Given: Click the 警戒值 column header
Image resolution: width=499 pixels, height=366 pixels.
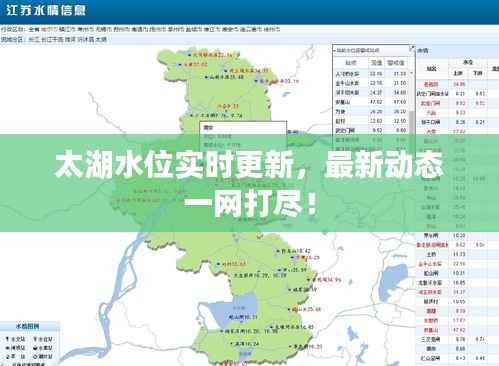Looking at the screenshot, I should tap(396, 63).
